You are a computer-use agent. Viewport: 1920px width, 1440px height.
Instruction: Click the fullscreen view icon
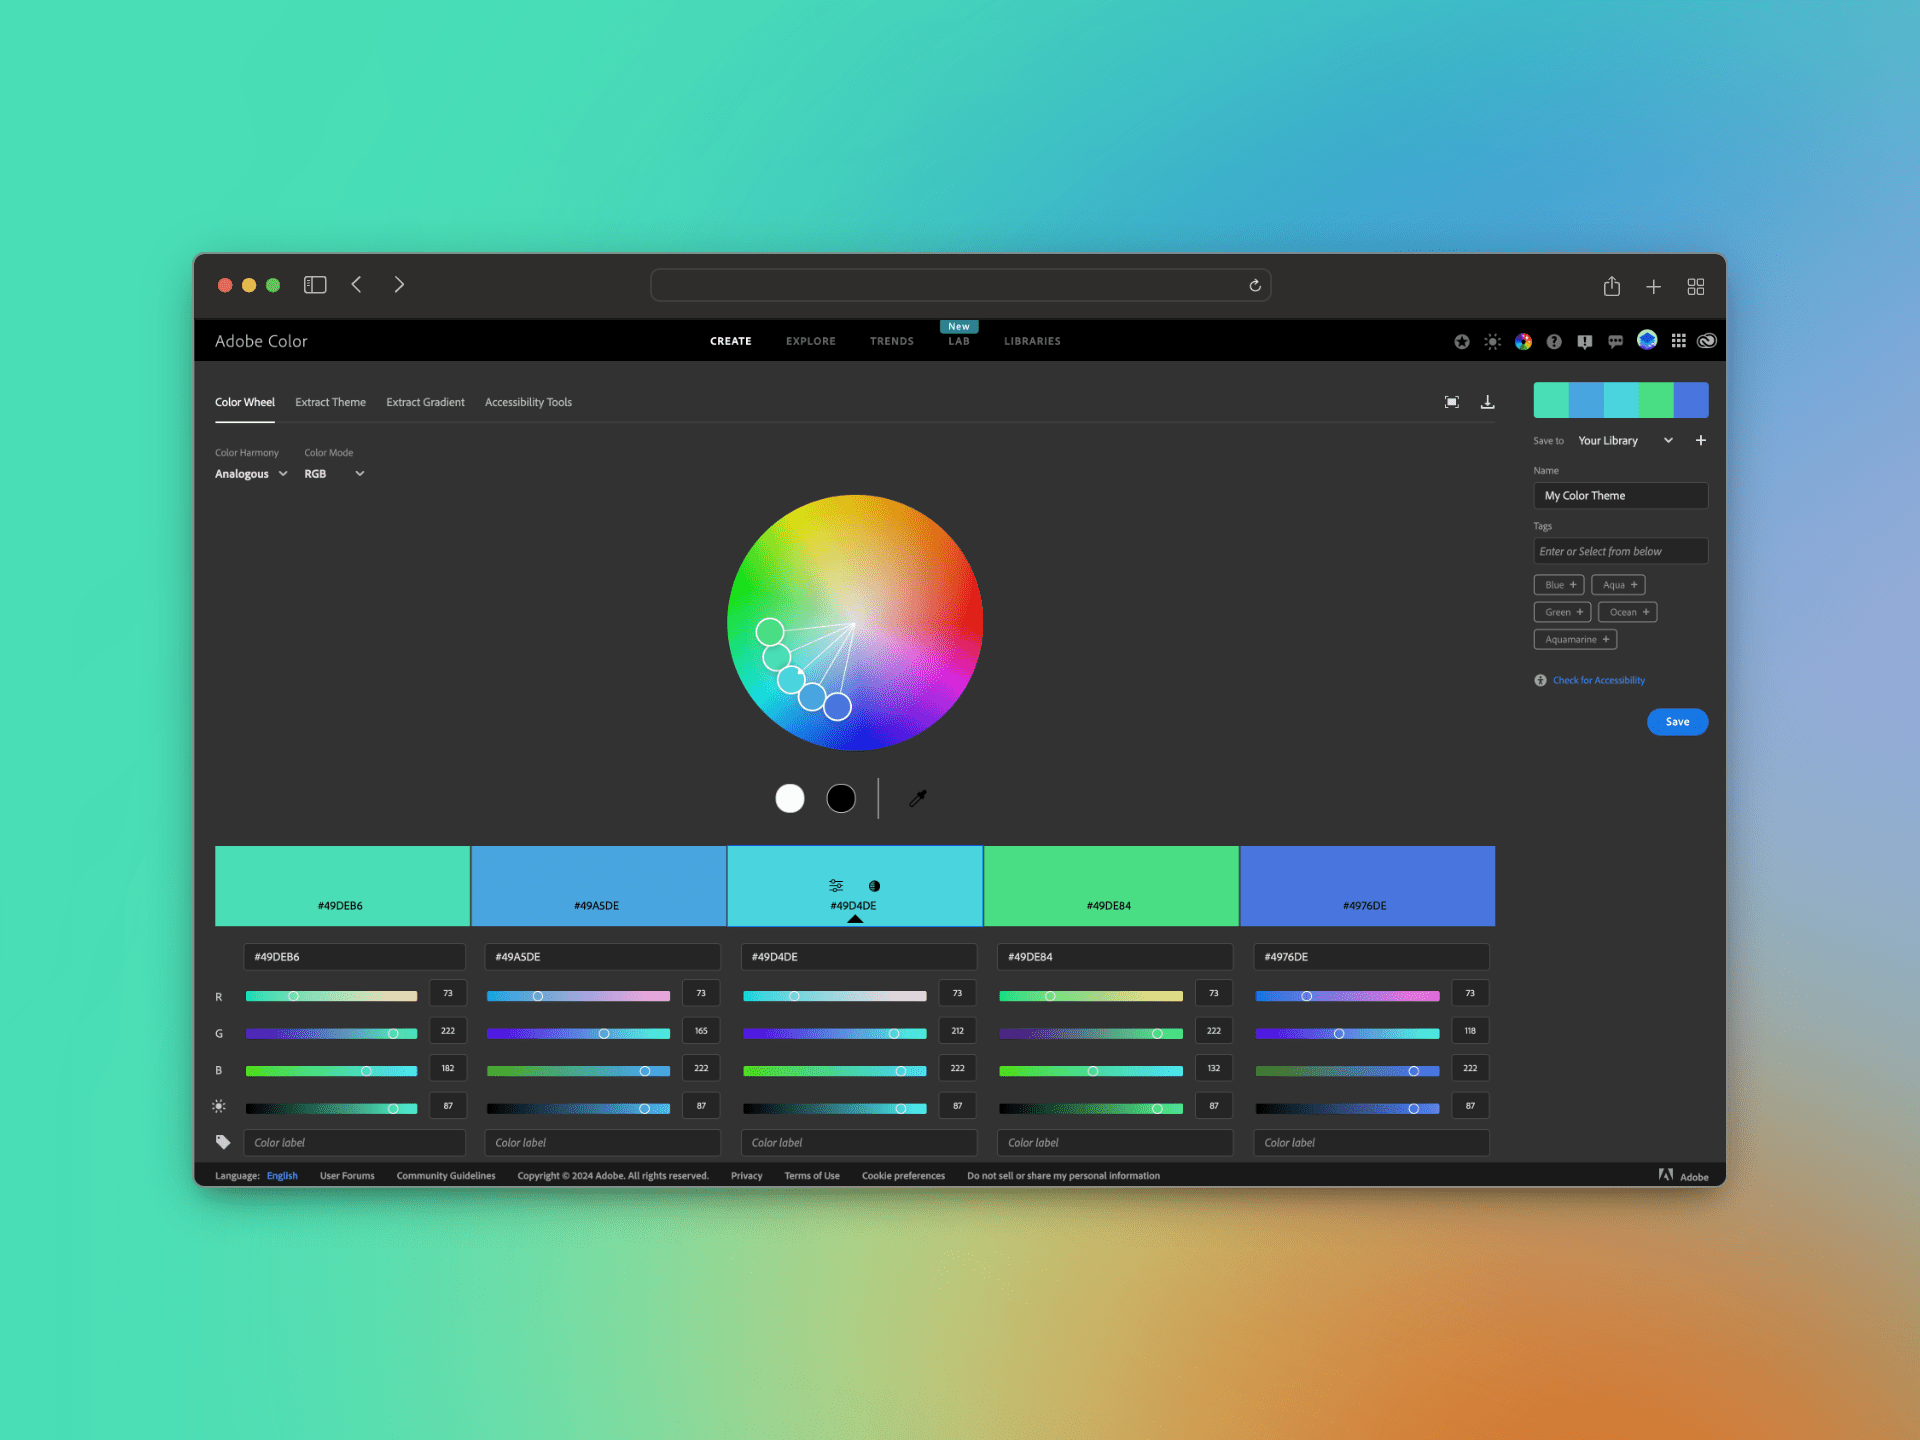click(x=1452, y=402)
